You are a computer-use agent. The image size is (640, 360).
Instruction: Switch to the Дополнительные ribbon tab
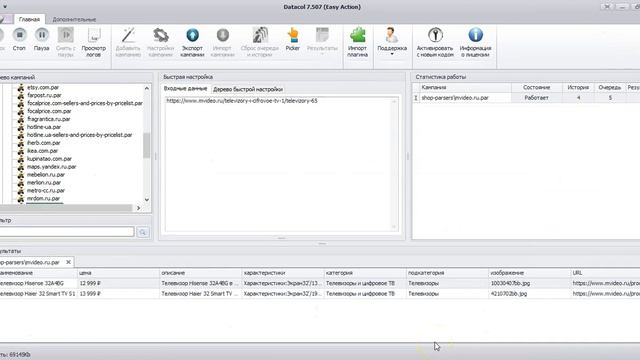[x=74, y=19]
